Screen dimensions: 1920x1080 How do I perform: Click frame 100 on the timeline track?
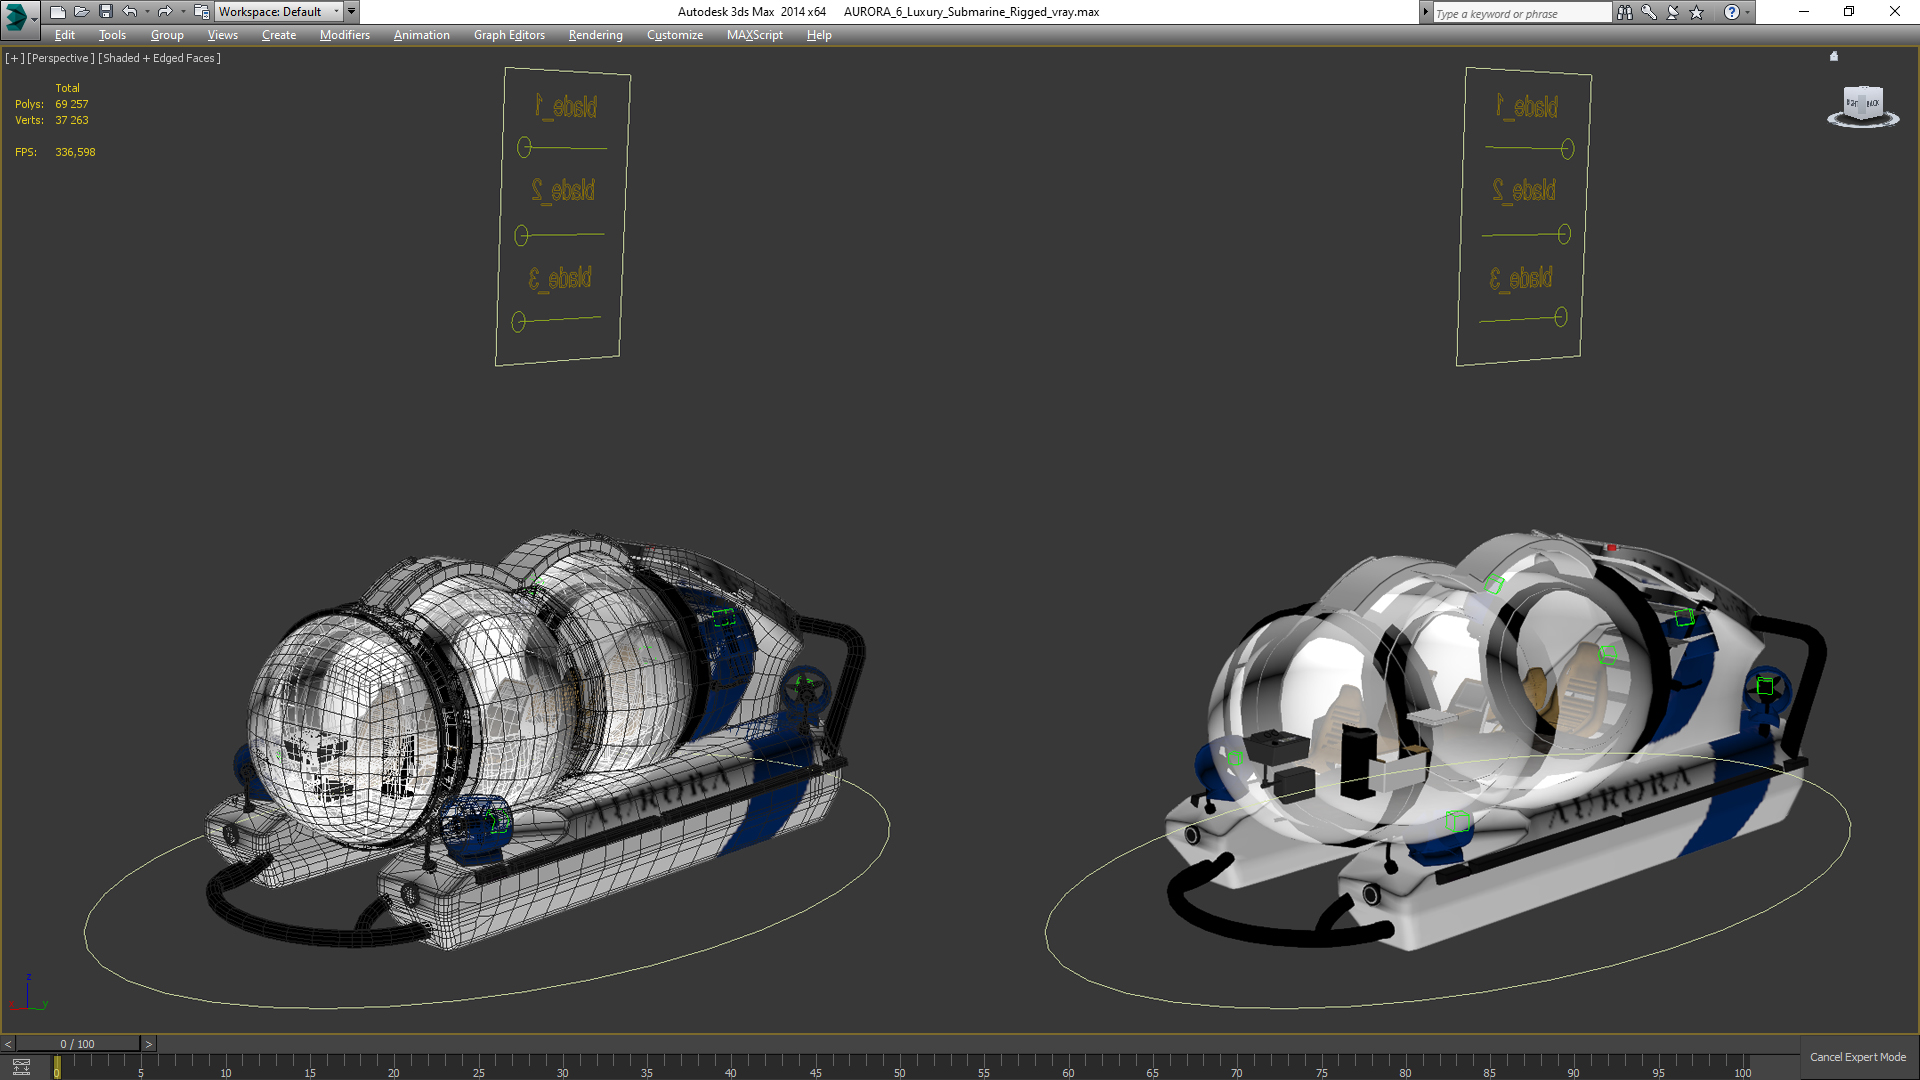click(1742, 1068)
